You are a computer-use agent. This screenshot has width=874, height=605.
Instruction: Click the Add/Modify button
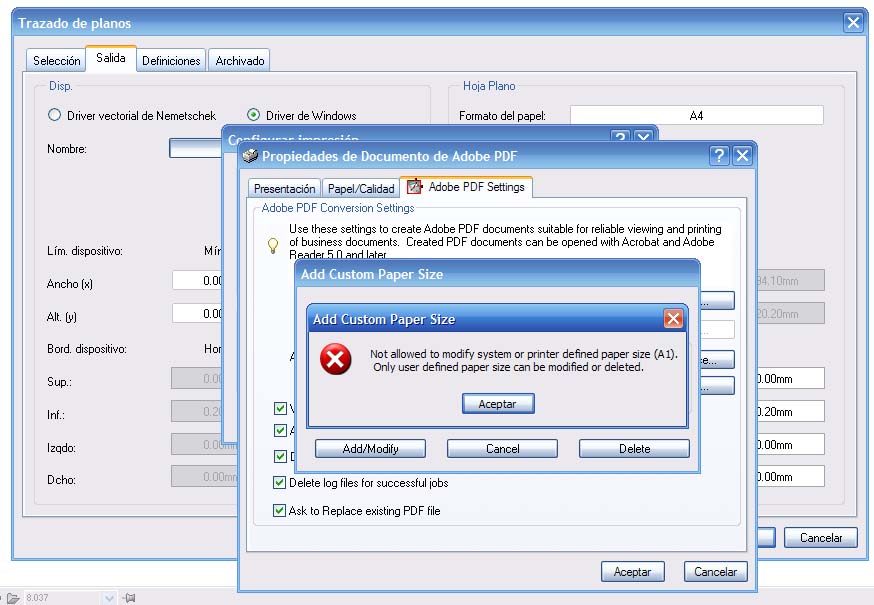370,448
